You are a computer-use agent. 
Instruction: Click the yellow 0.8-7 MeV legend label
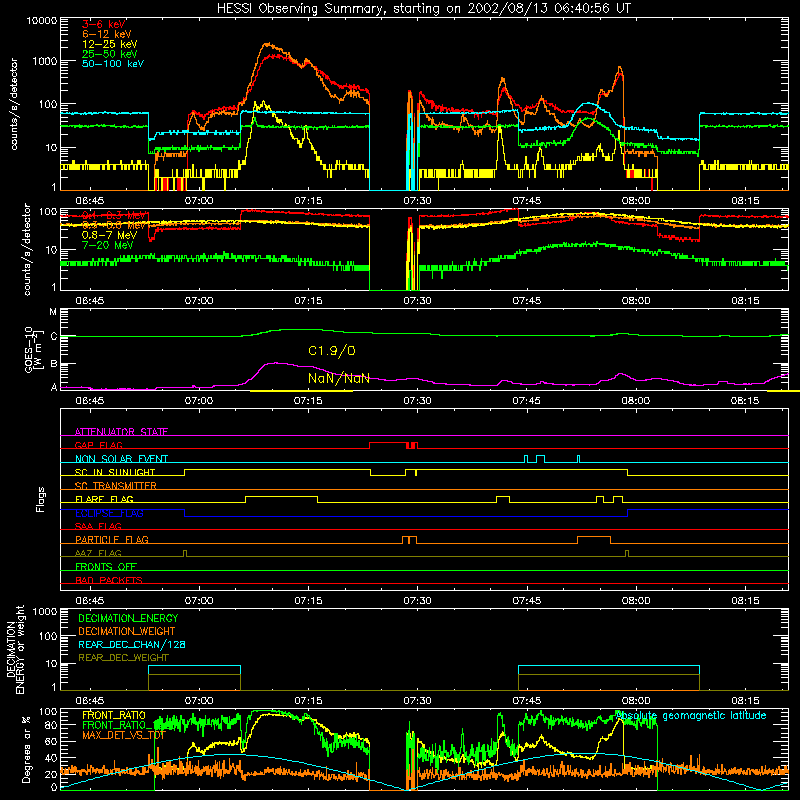pos(109,235)
